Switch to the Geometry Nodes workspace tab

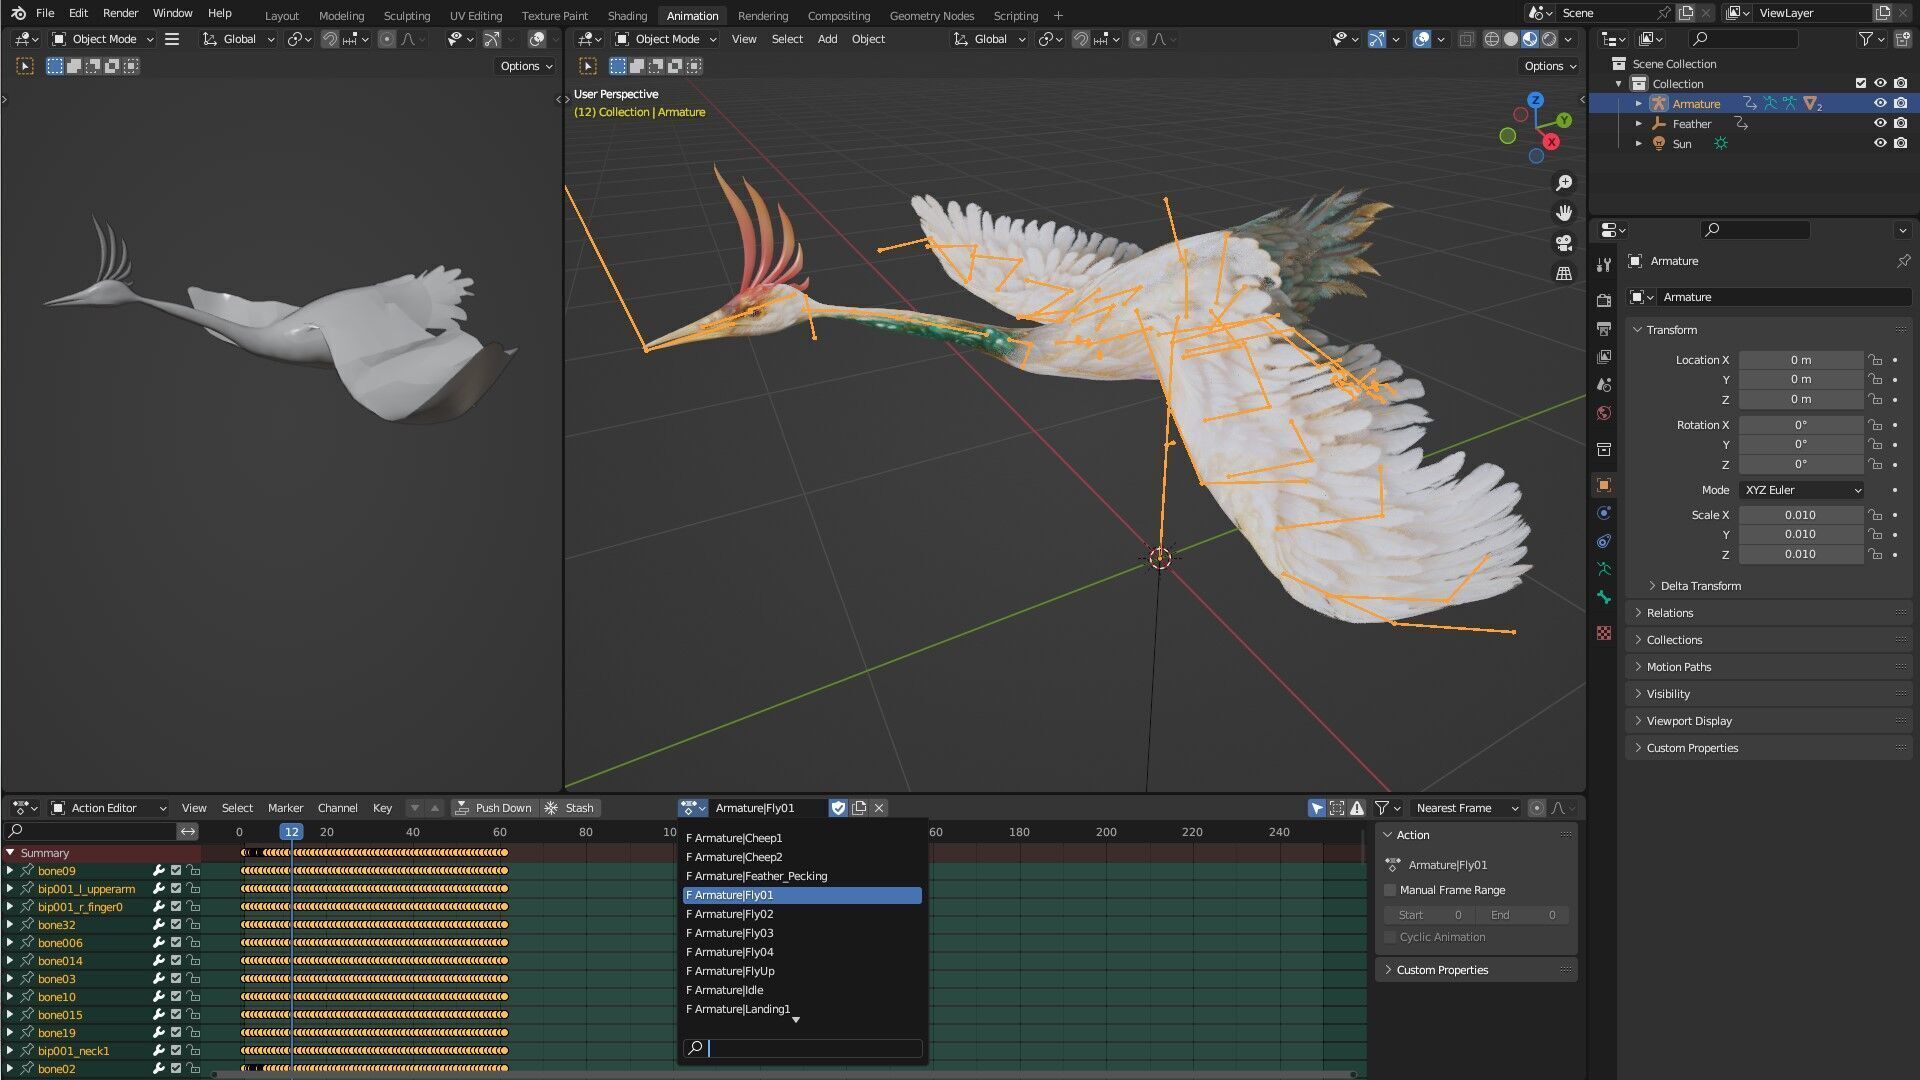tap(931, 16)
